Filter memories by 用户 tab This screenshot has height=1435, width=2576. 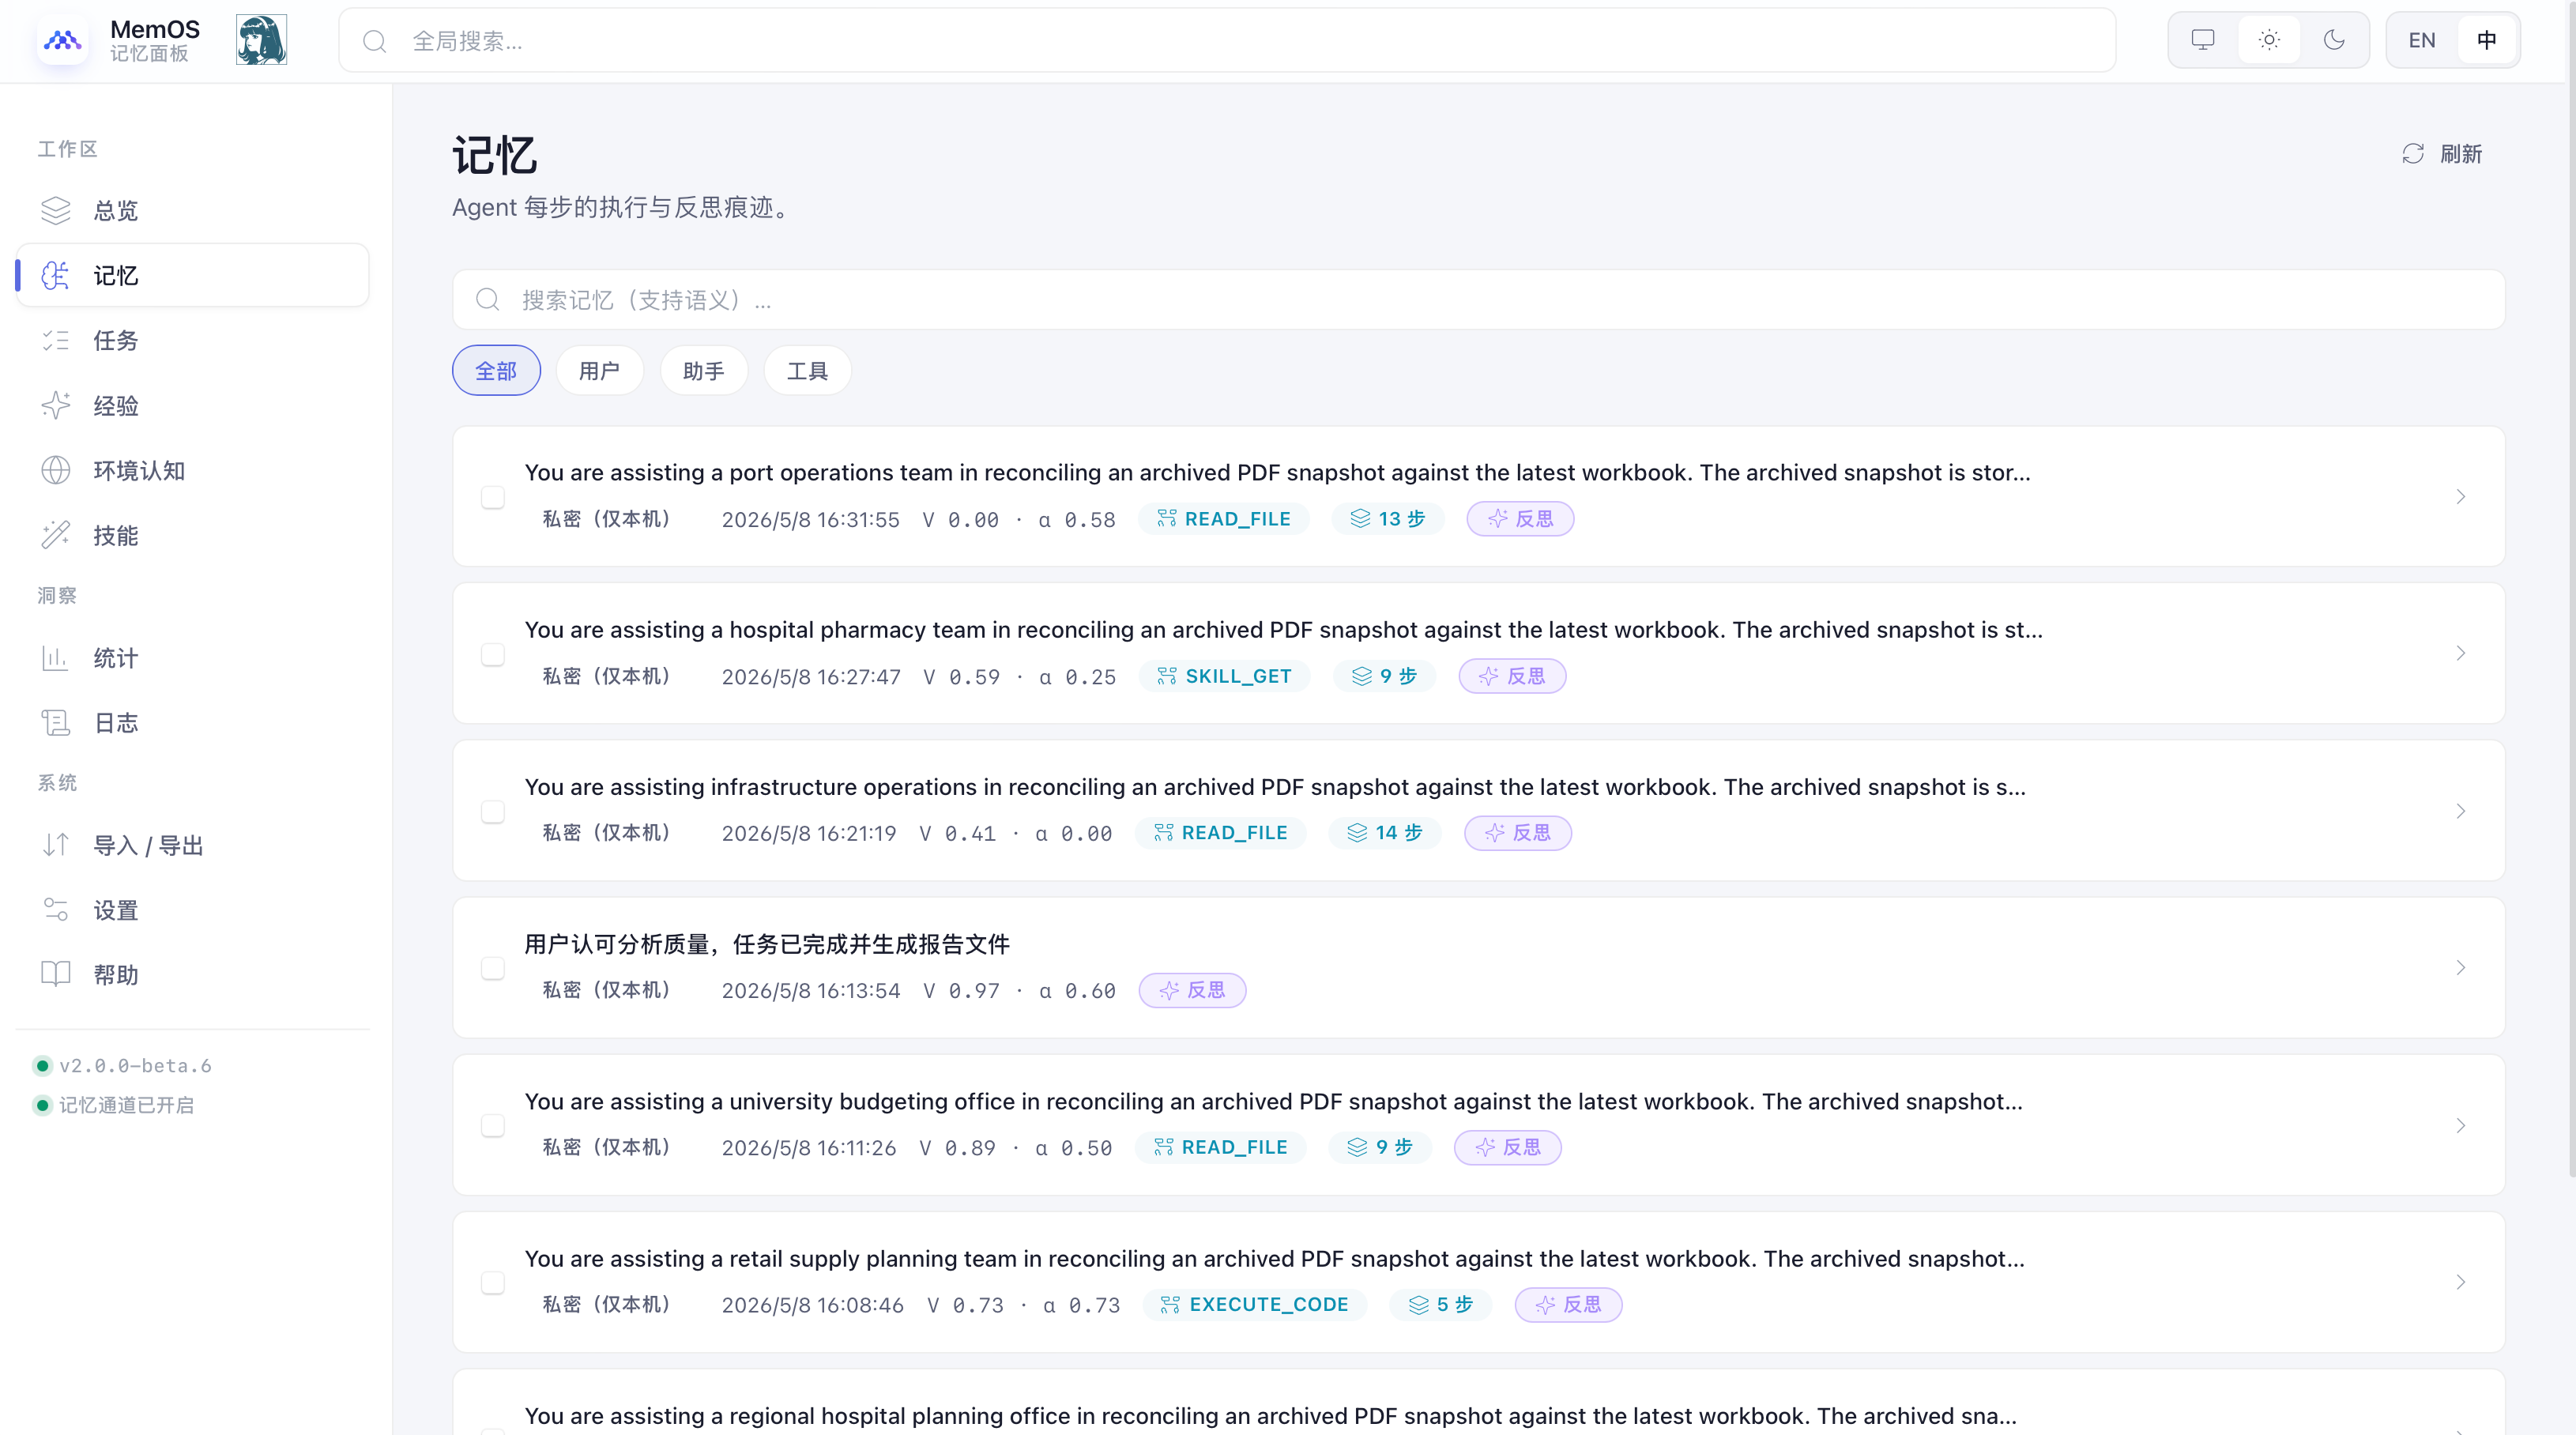[599, 371]
